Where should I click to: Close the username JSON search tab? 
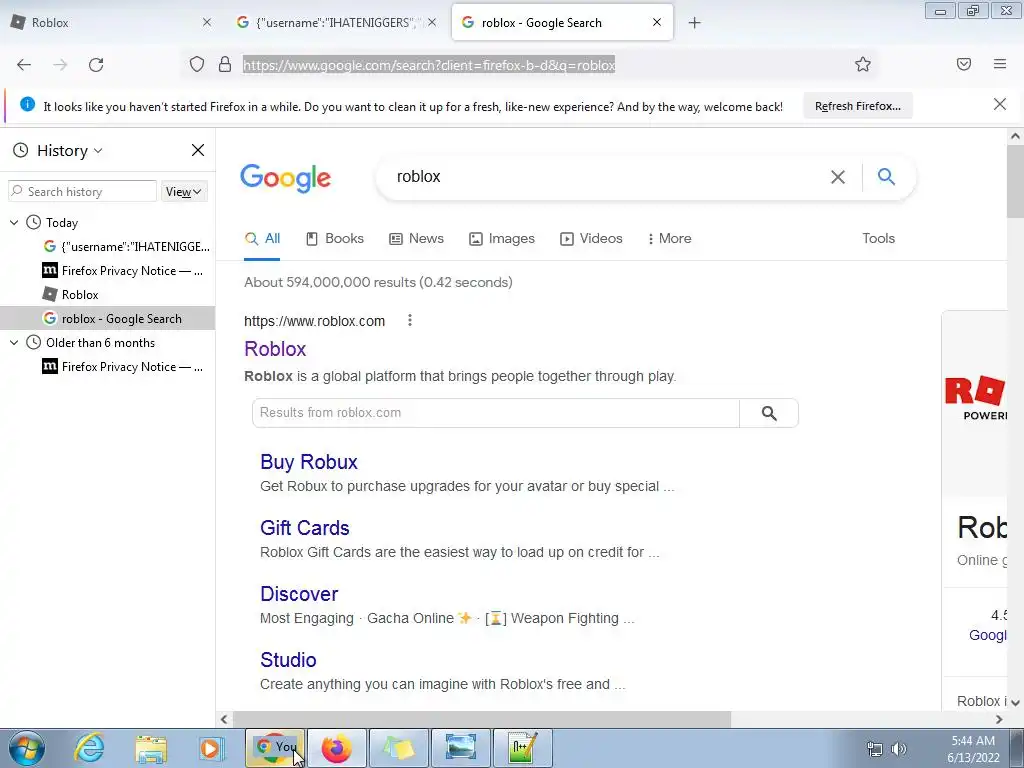tap(432, 22)
